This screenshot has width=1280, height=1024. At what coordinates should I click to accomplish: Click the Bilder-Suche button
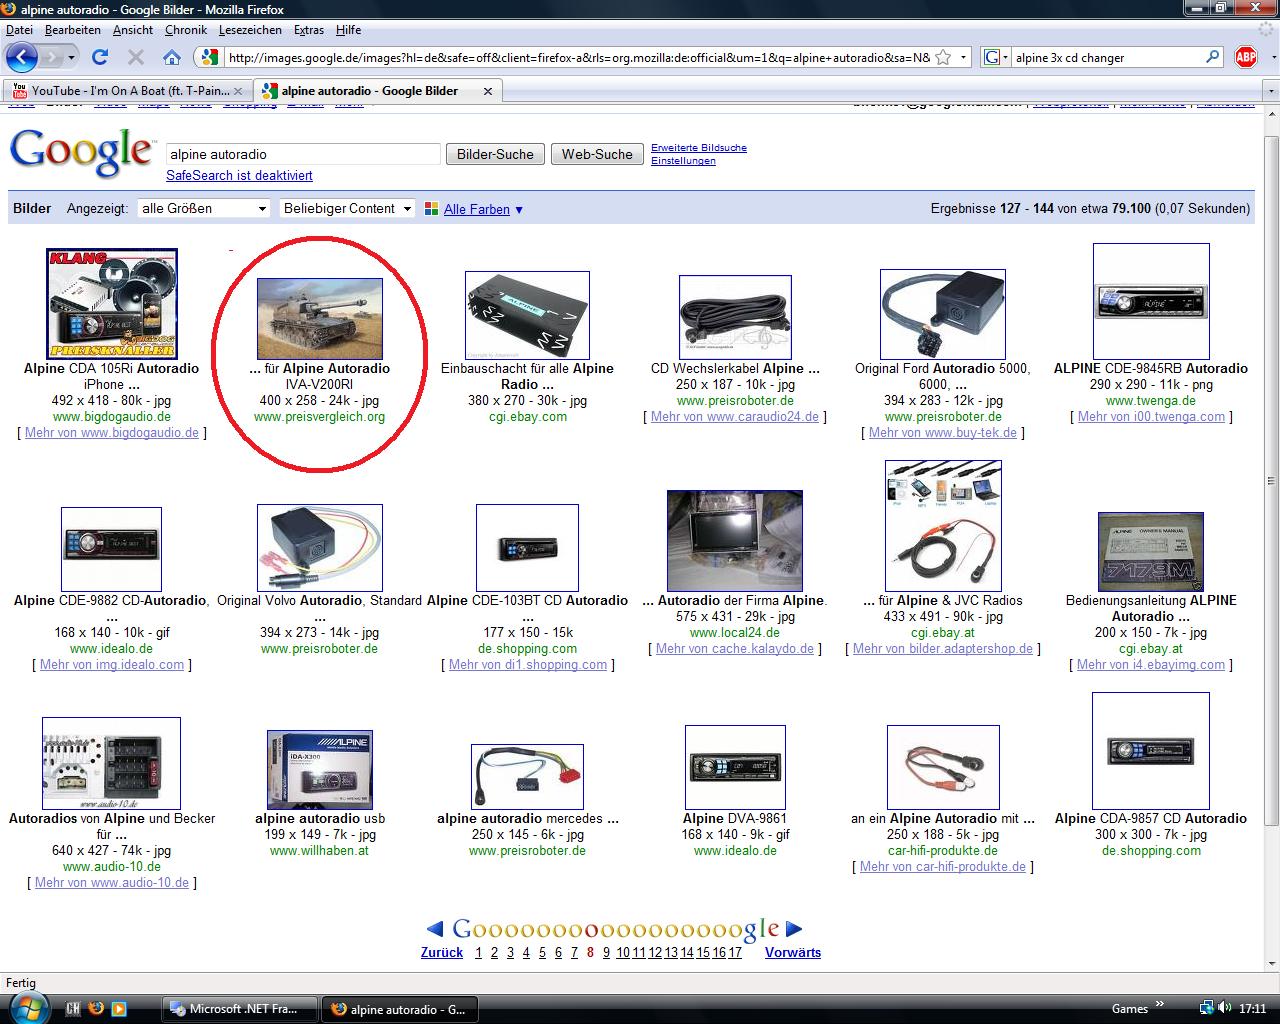pos(495,154)
